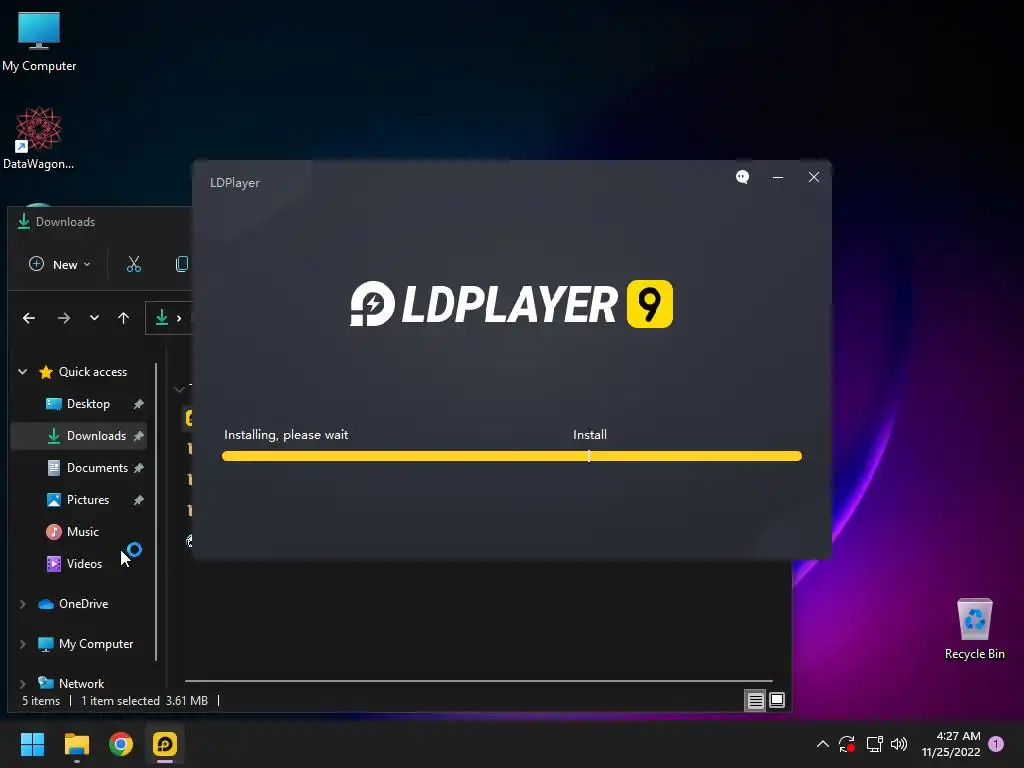This screenshot has height=768, width=1024.
Task: Open DataWagon desktop shortcut
Action: tap(39, 138)
